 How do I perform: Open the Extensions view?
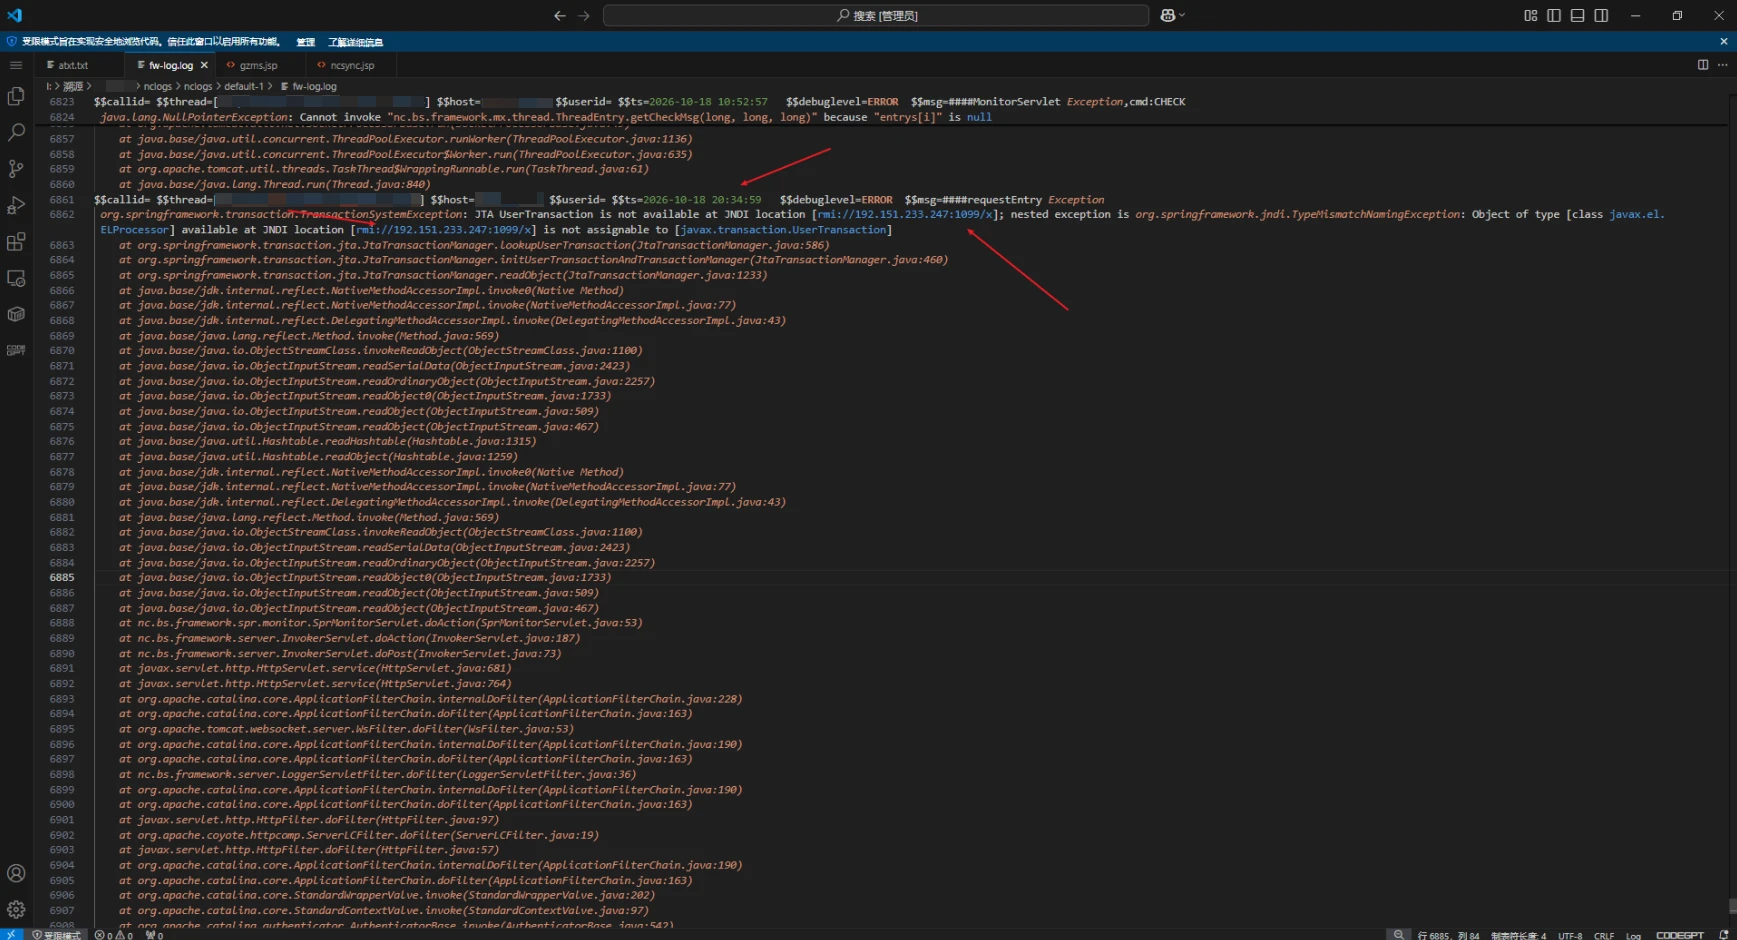[16, 242]
